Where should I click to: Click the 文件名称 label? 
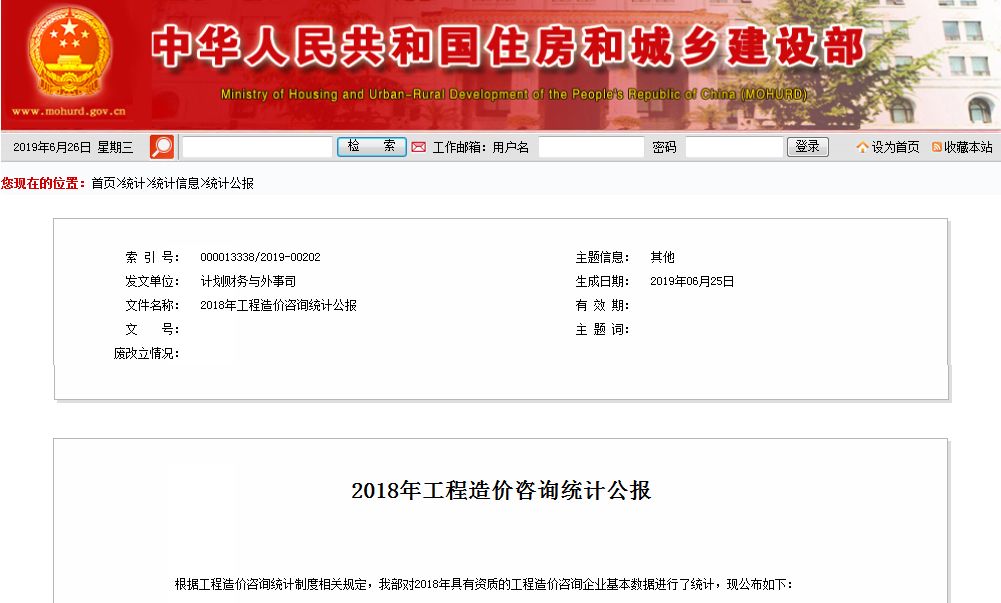152,306
